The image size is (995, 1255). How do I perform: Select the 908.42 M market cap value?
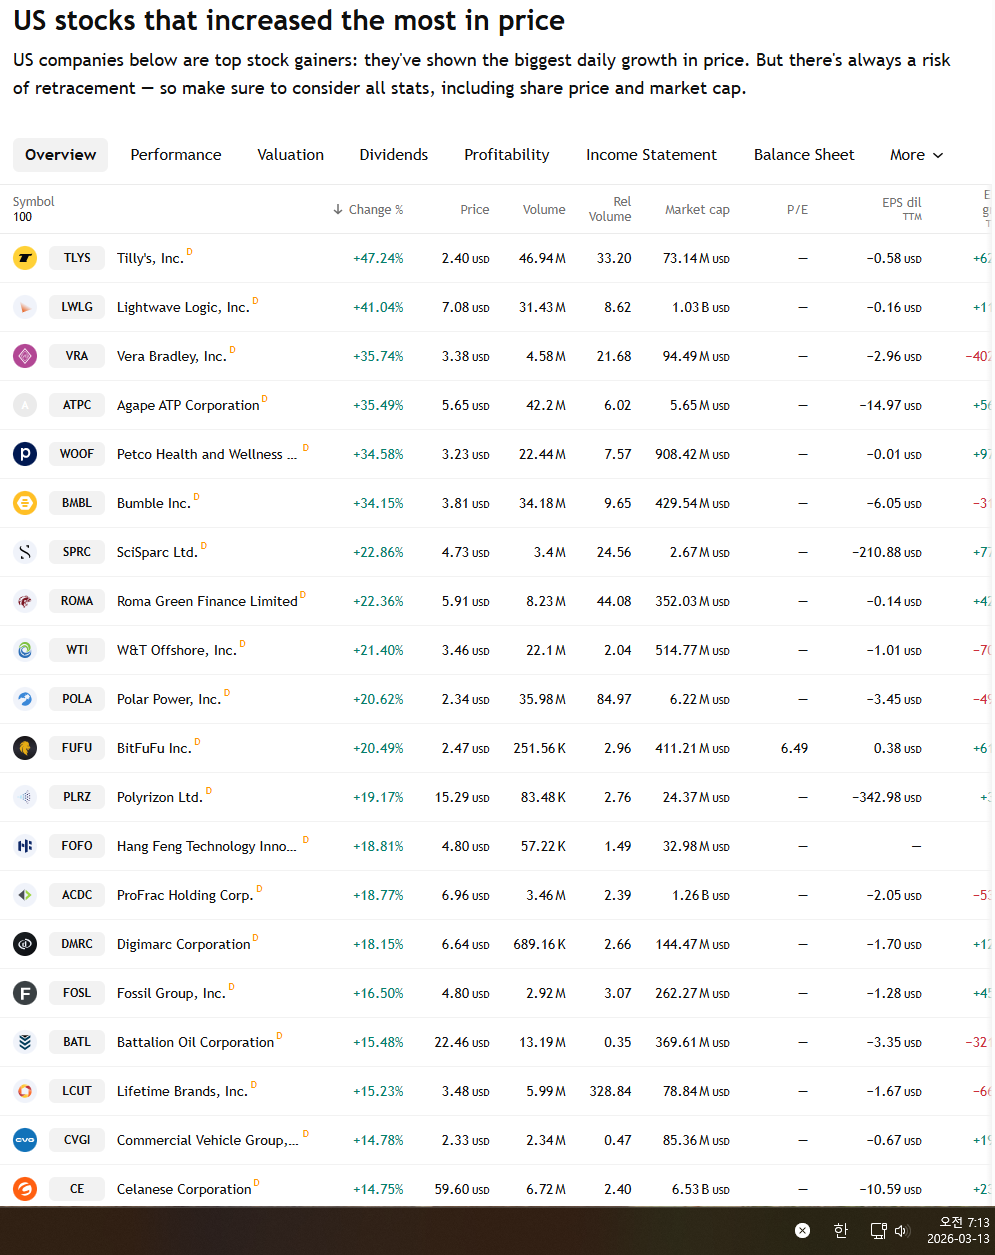[693, 454]
